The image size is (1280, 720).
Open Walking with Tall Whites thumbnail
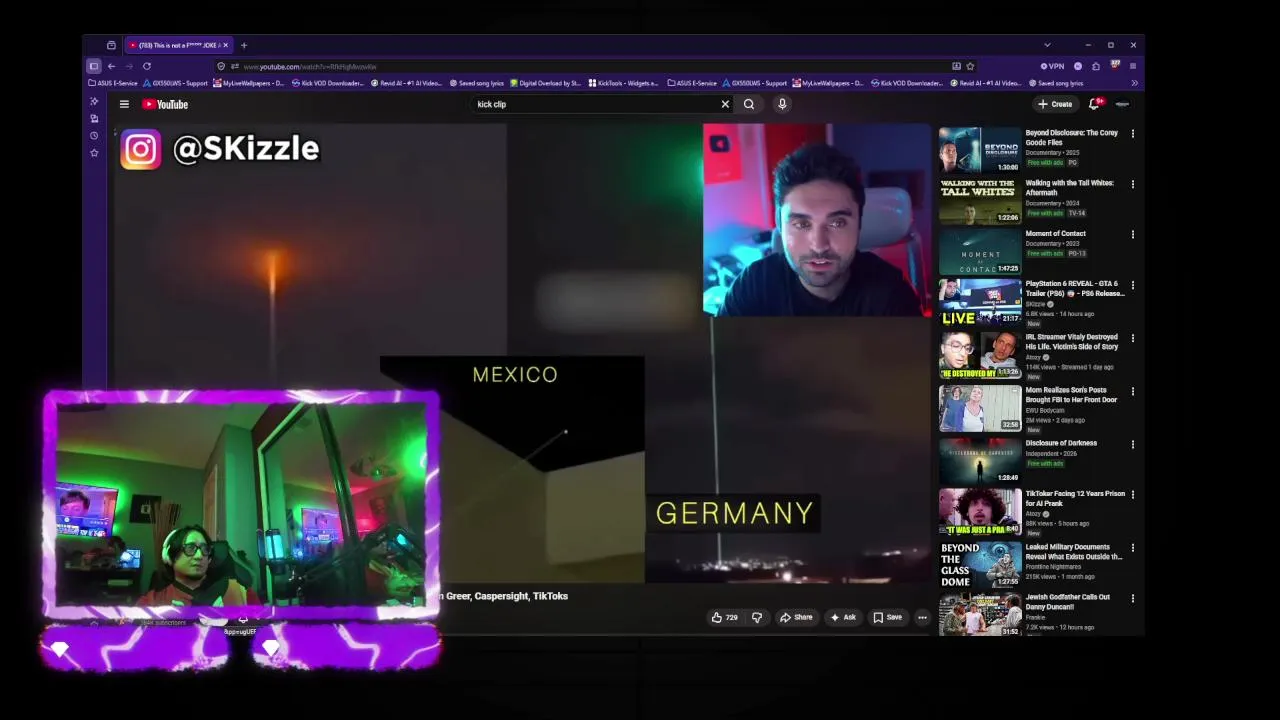(980, 200)
